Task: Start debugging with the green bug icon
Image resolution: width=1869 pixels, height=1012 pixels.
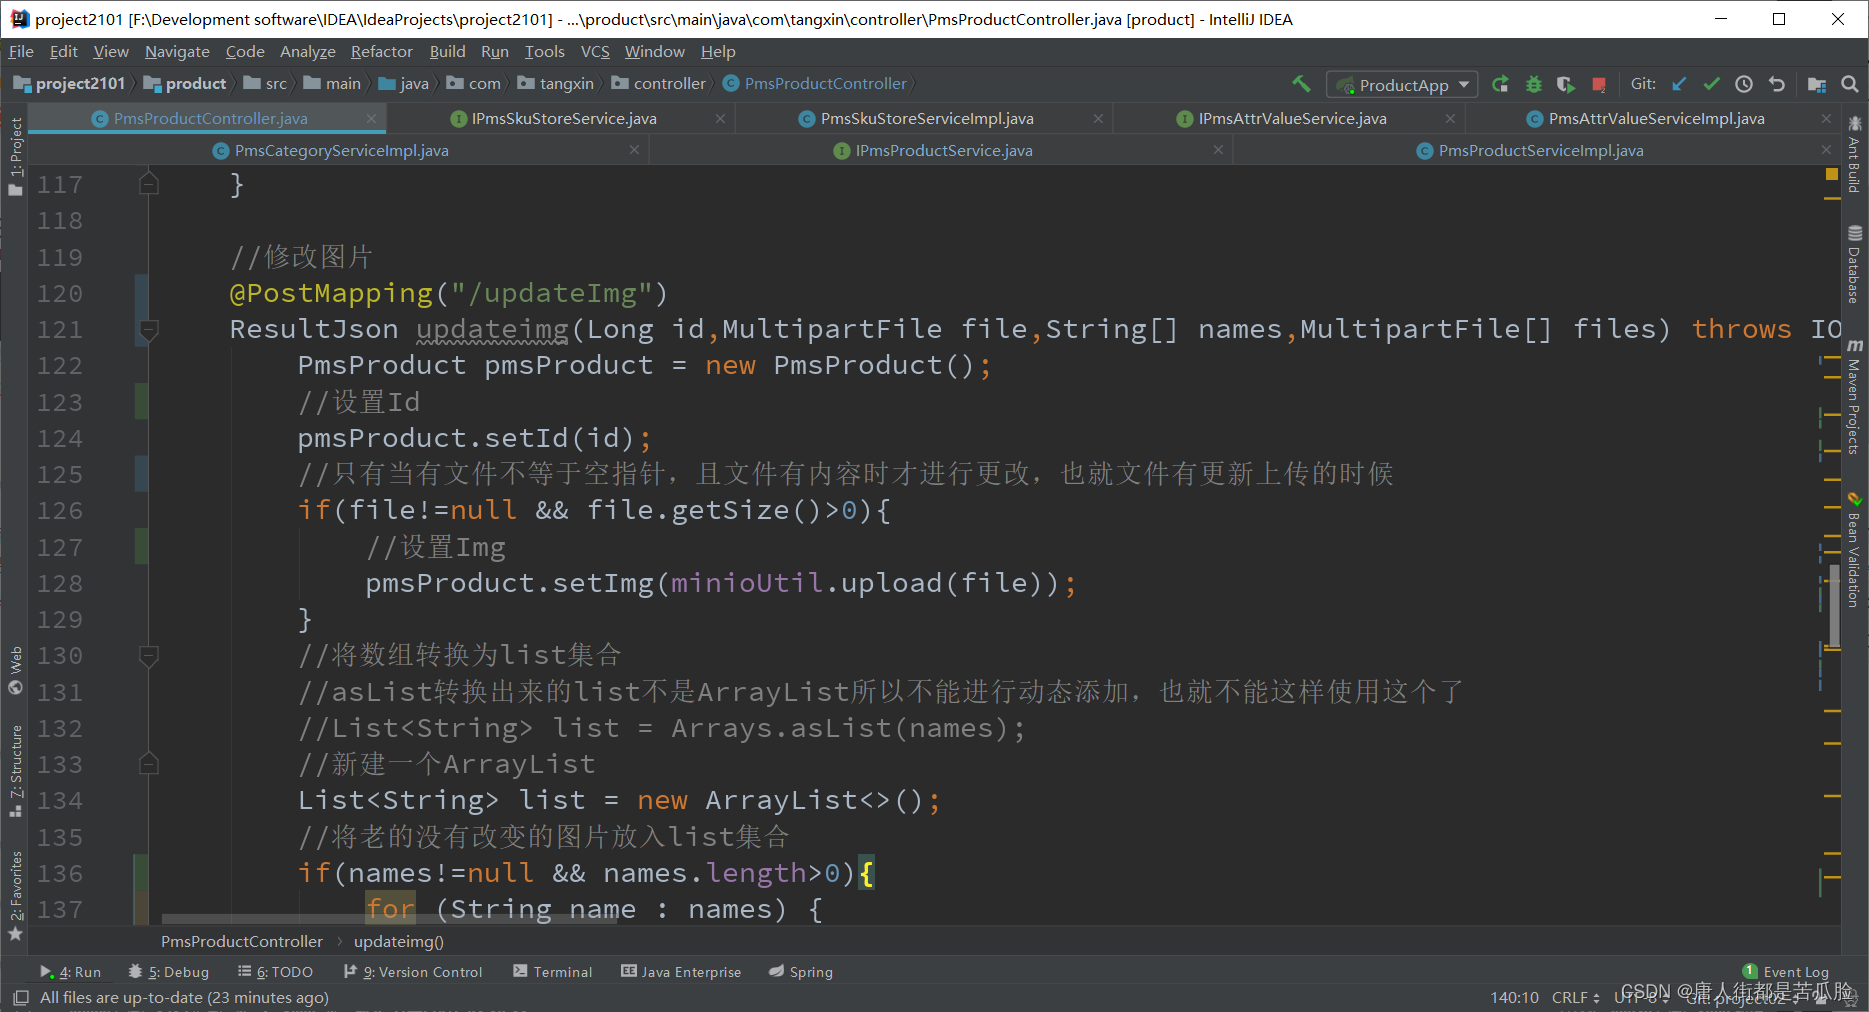Action: [x=1533, y=85]
